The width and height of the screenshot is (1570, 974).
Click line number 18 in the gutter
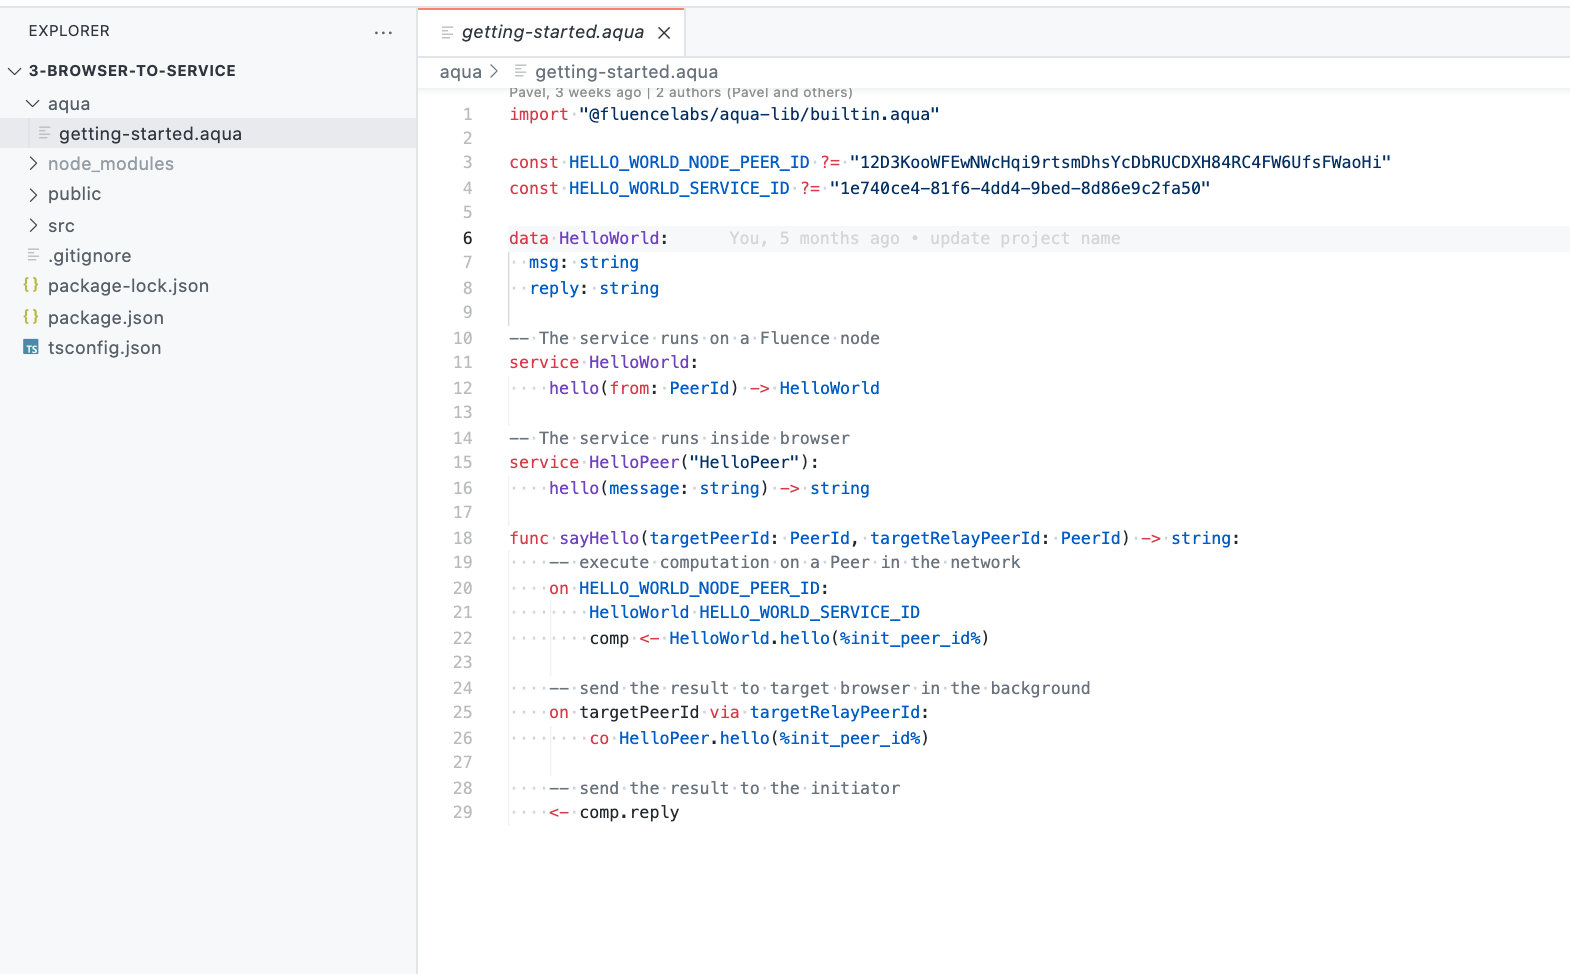pos(463,538)
